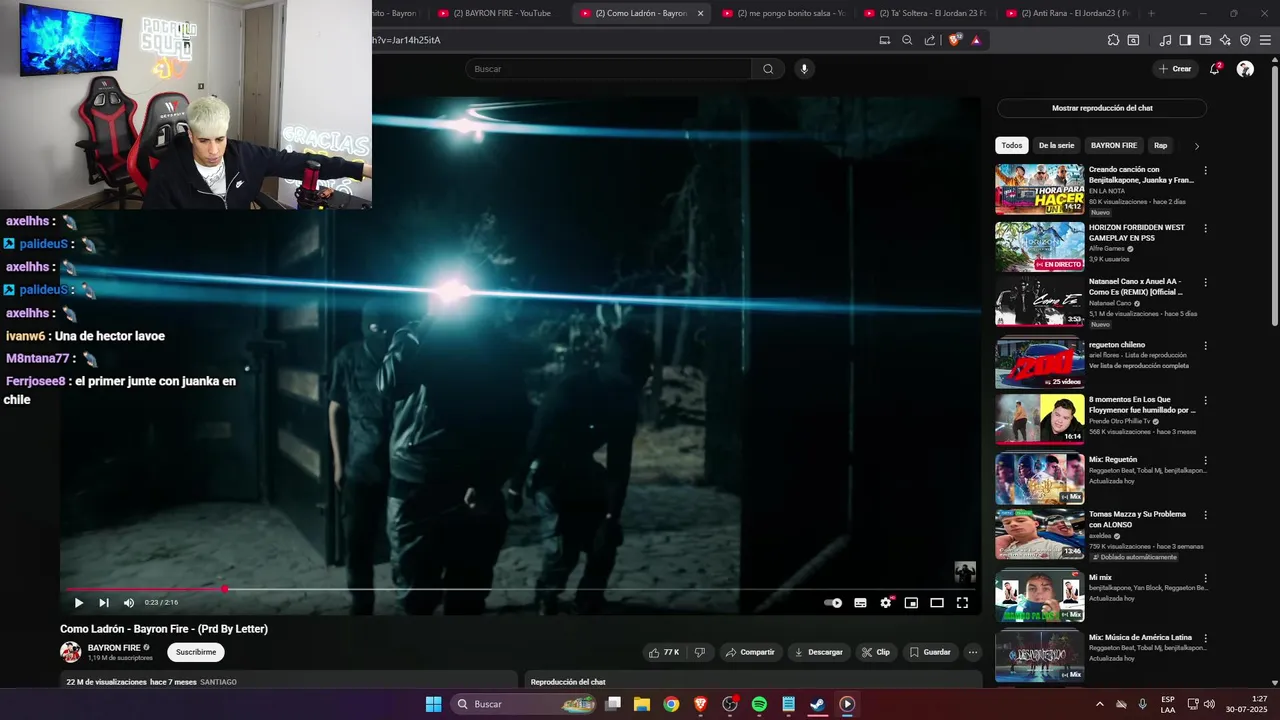Open the BAYRON FIRE channel name link
Viewport: 1280px width, 720px height.
(114, 648)
